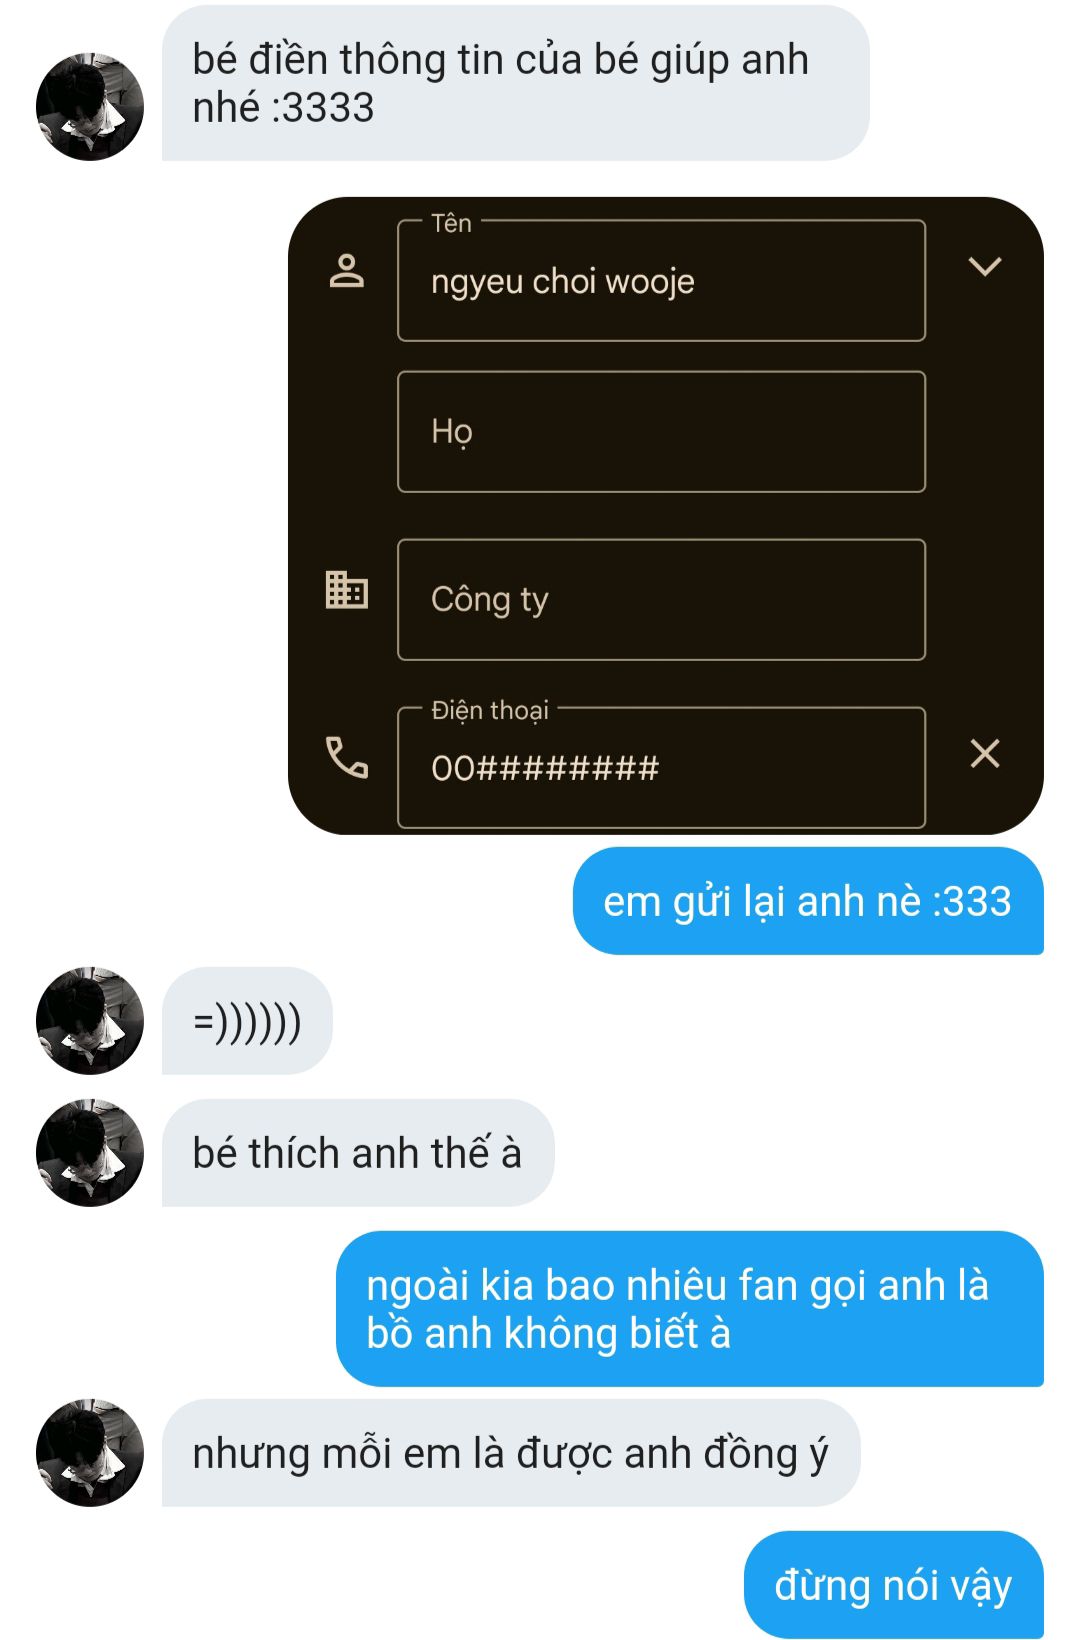Screen dimensions: 1080x1640
Task: Click the phone handset icon
Action: (347, 757)
